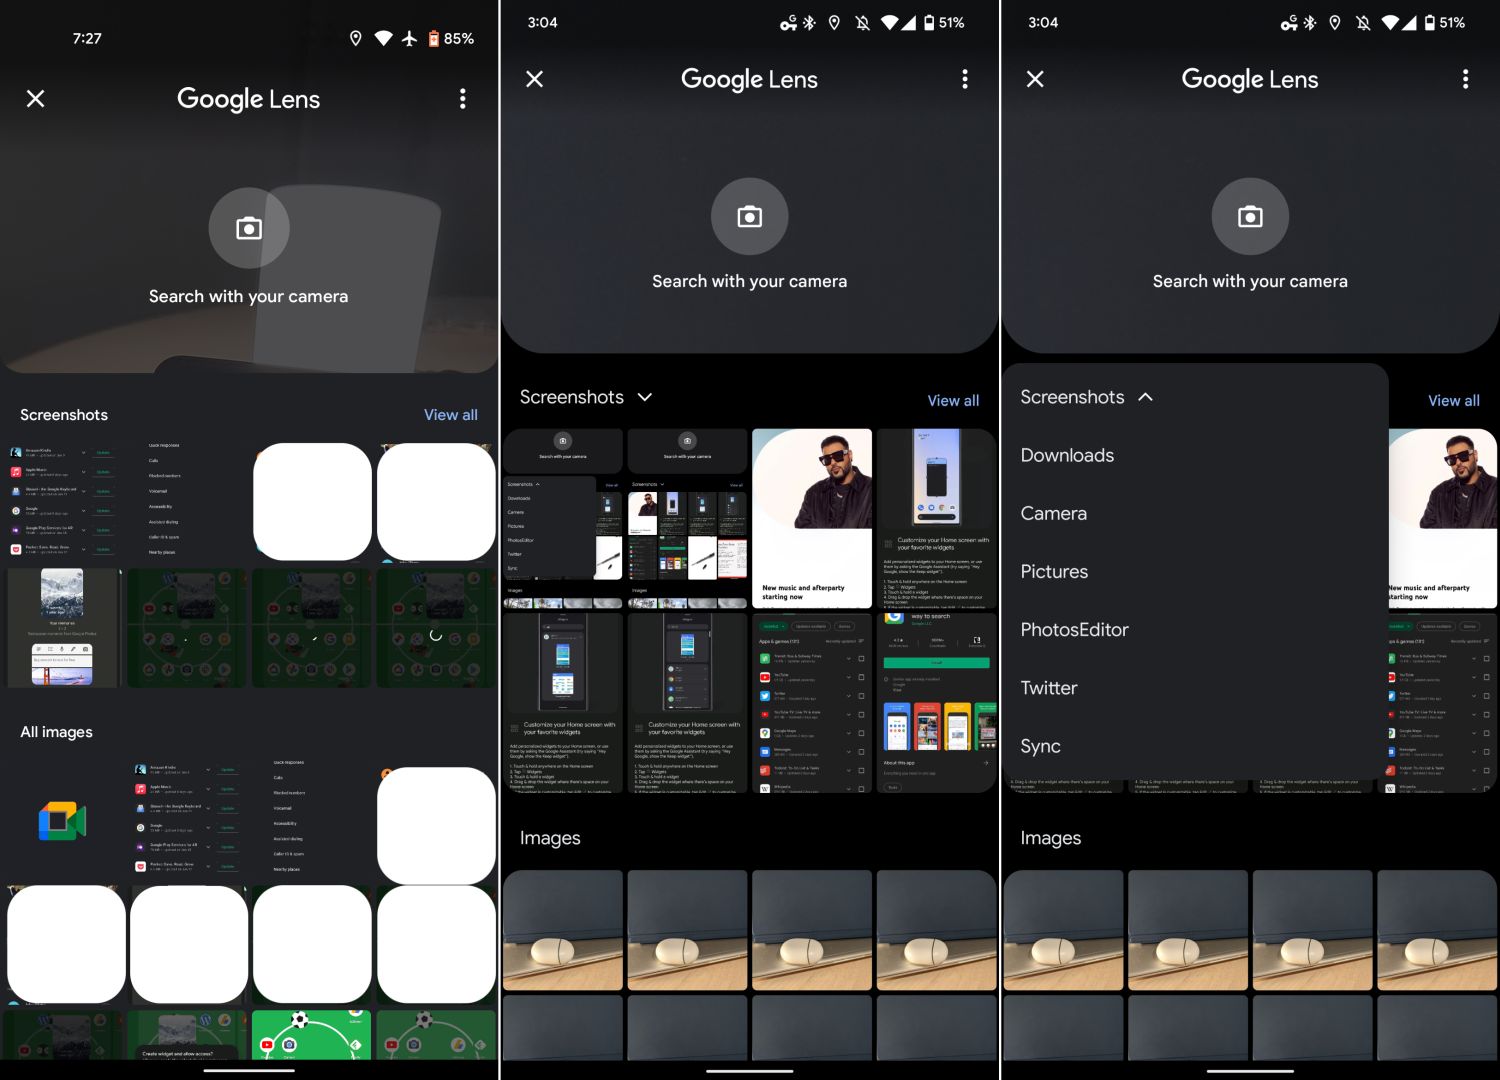
Task: Open the Google Meet logo image
Action: point(63,821)
